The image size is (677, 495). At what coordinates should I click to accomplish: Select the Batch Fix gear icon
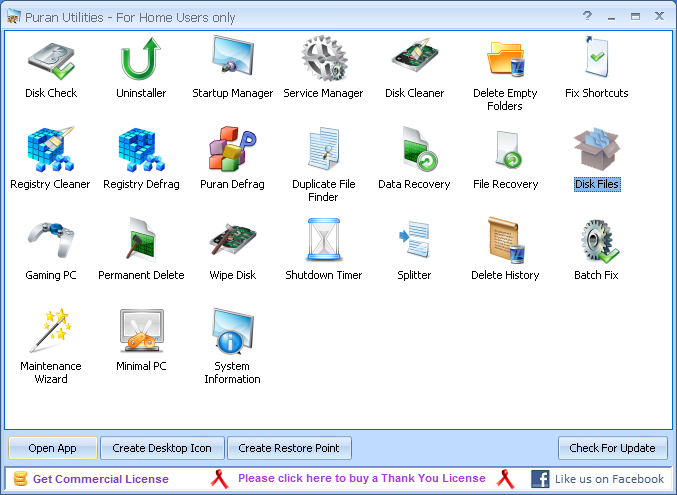[599, 241]
